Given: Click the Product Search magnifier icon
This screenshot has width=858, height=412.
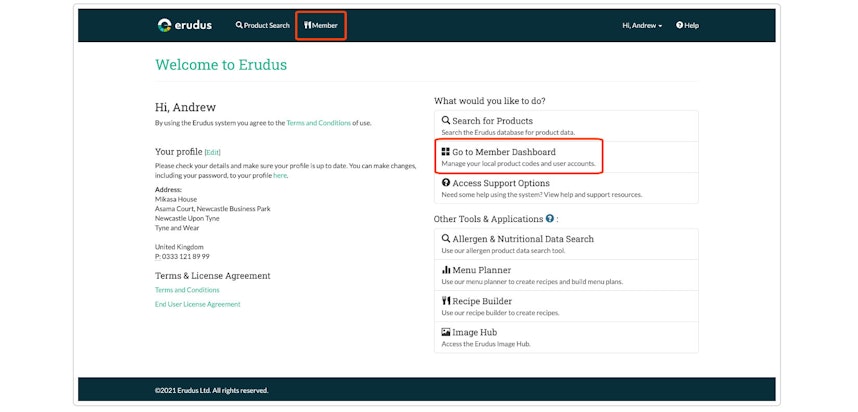Looking at the screenshot, I should pyautogui.click(x=239, y=25).
